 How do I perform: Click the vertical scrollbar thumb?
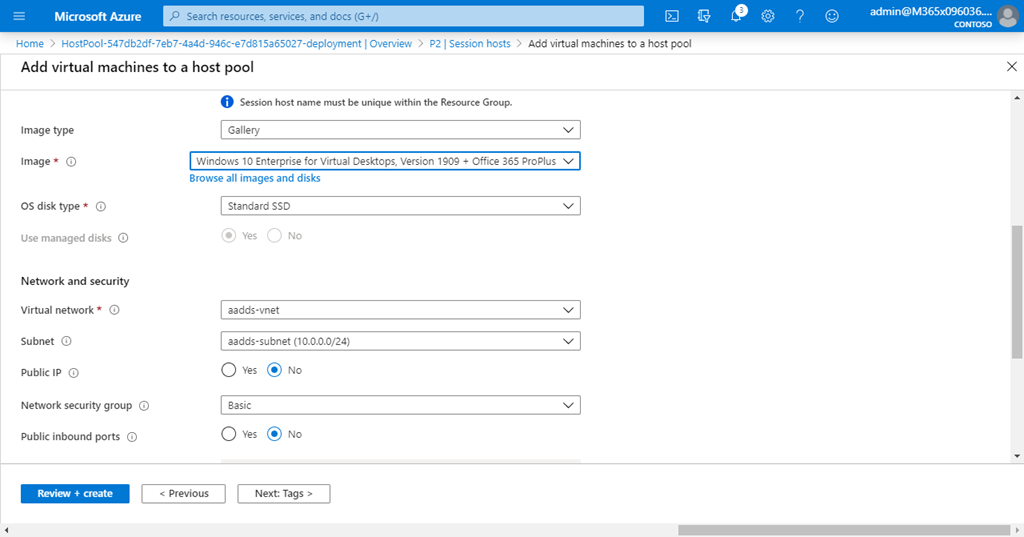[x=1017, y=290]
